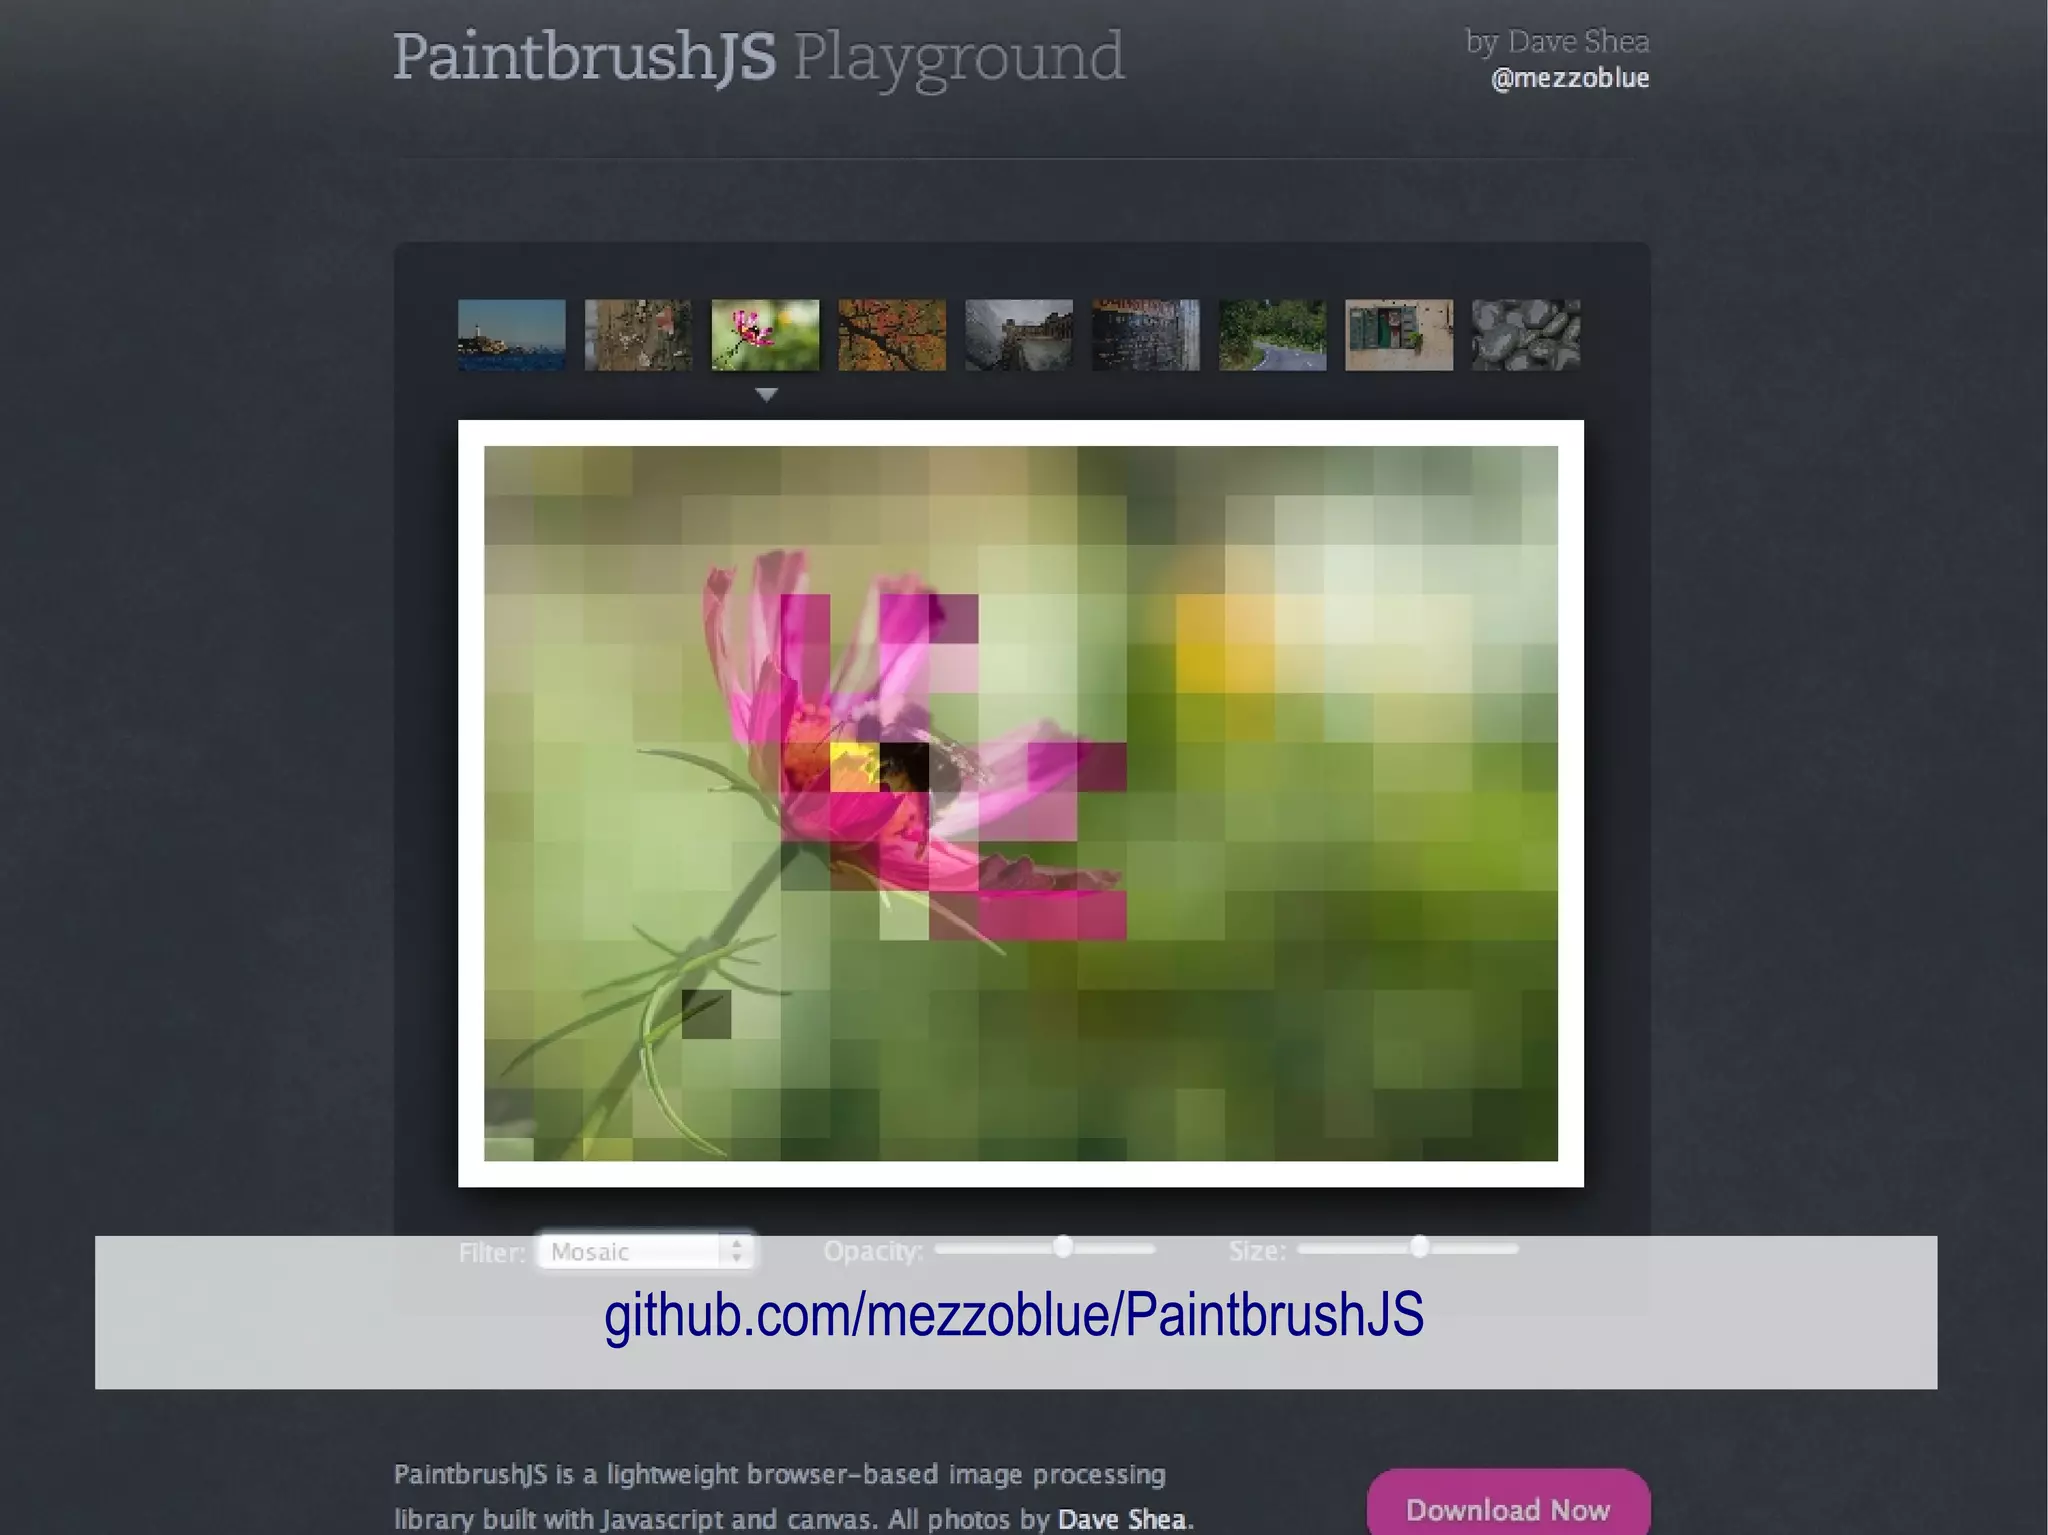Click the mosaic-filtered flower canvas
The height and width of the screenshot is (1535, 2048).
pos(1021,803)
